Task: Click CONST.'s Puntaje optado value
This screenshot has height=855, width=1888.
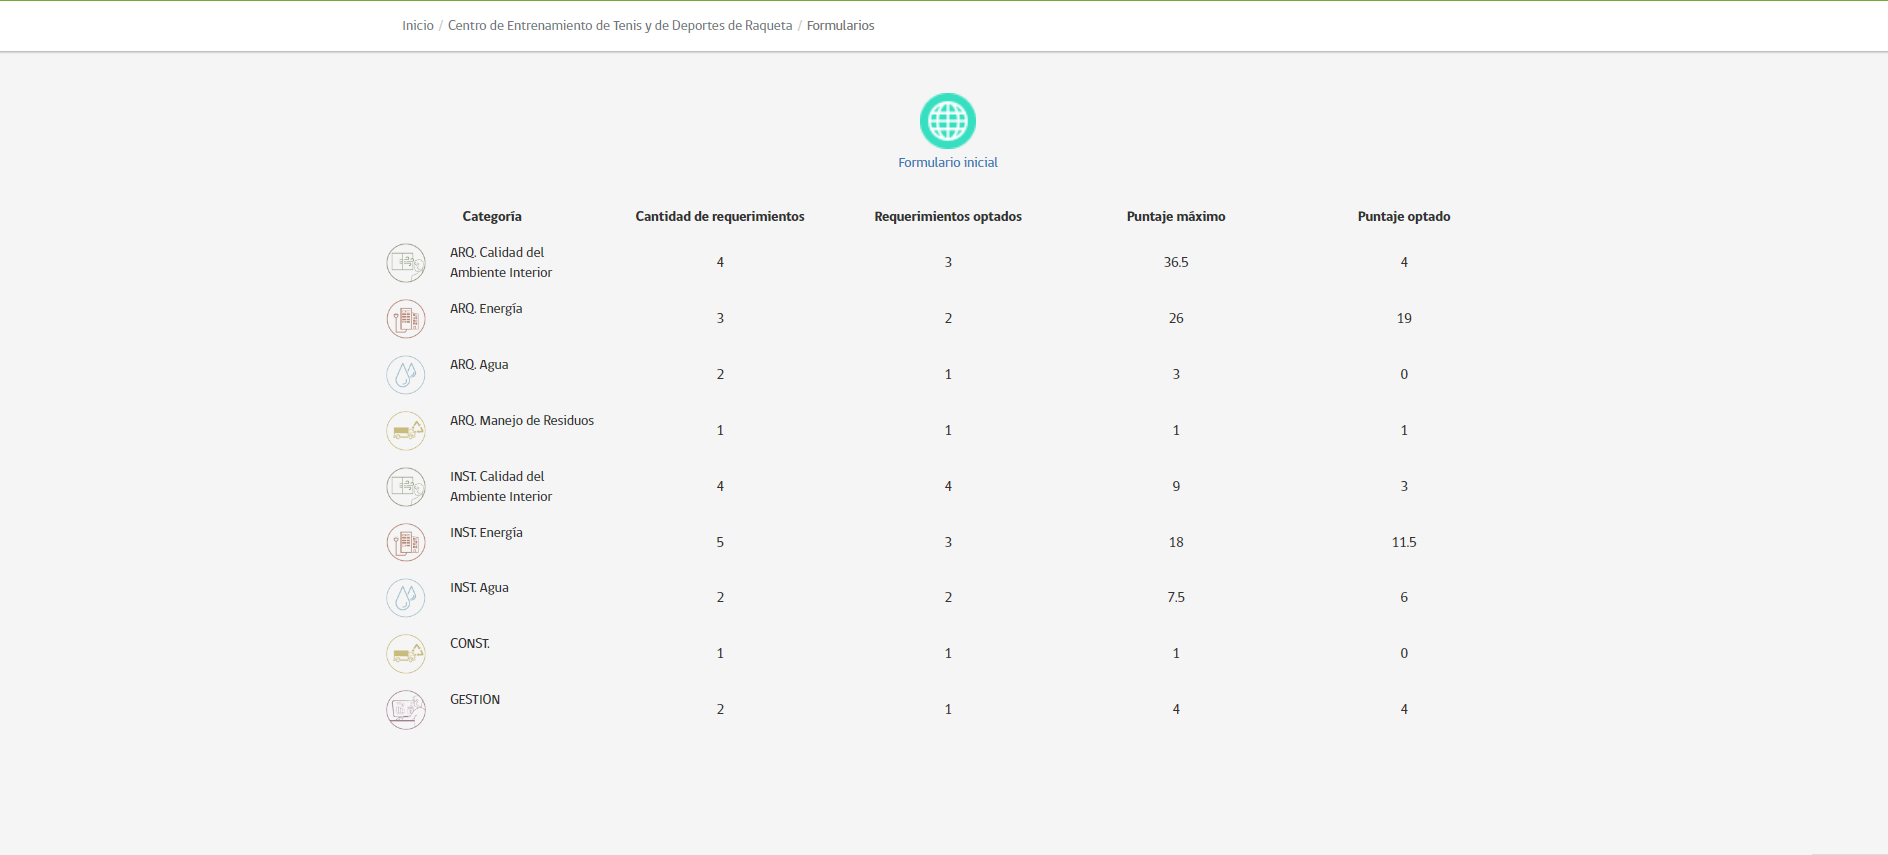Action: click(x=1404, y=653)
